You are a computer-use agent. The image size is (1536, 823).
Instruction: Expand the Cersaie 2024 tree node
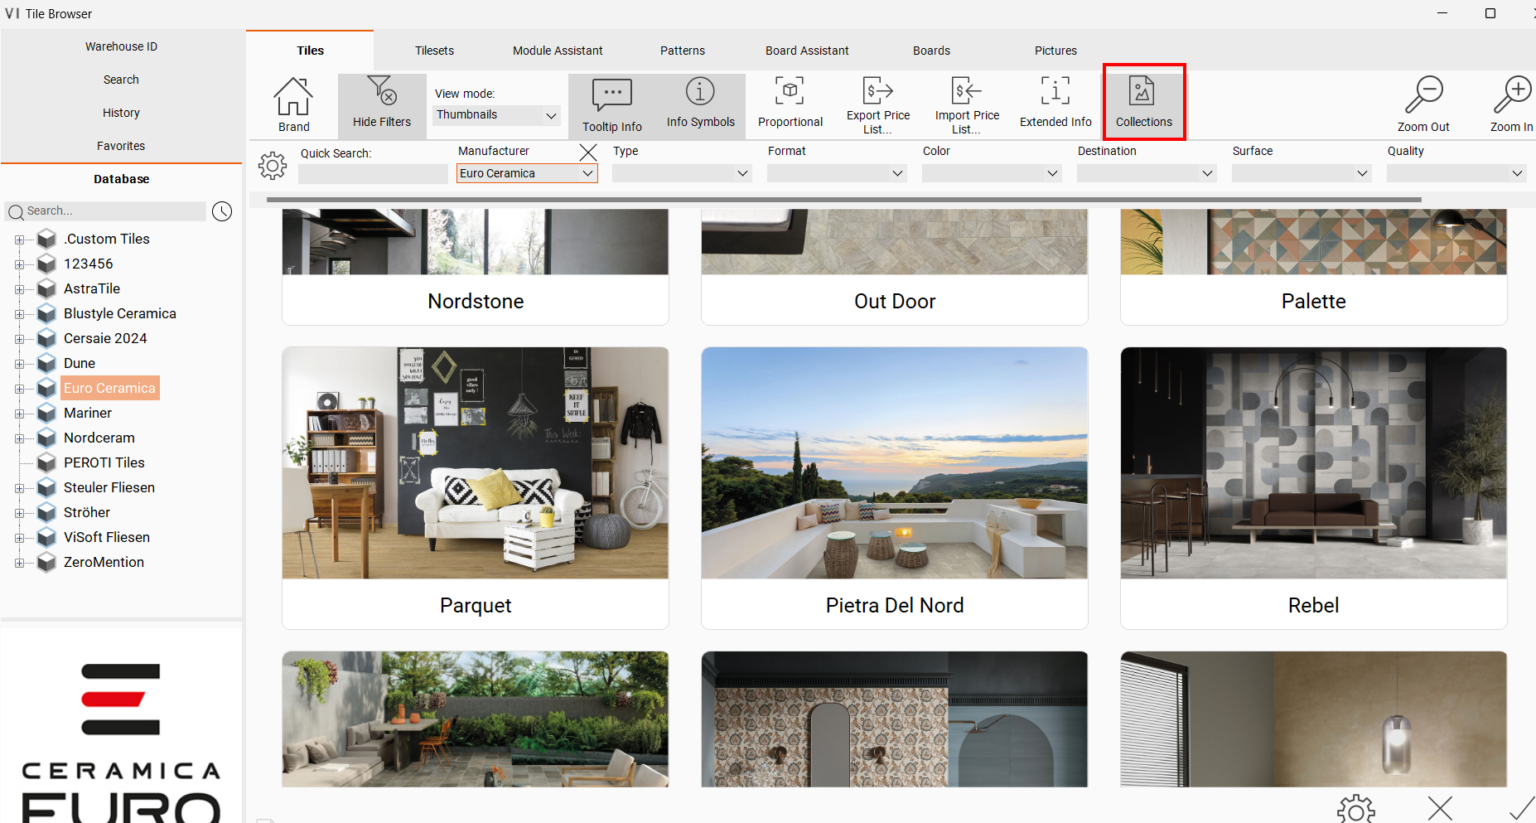[x=19, y=339]
